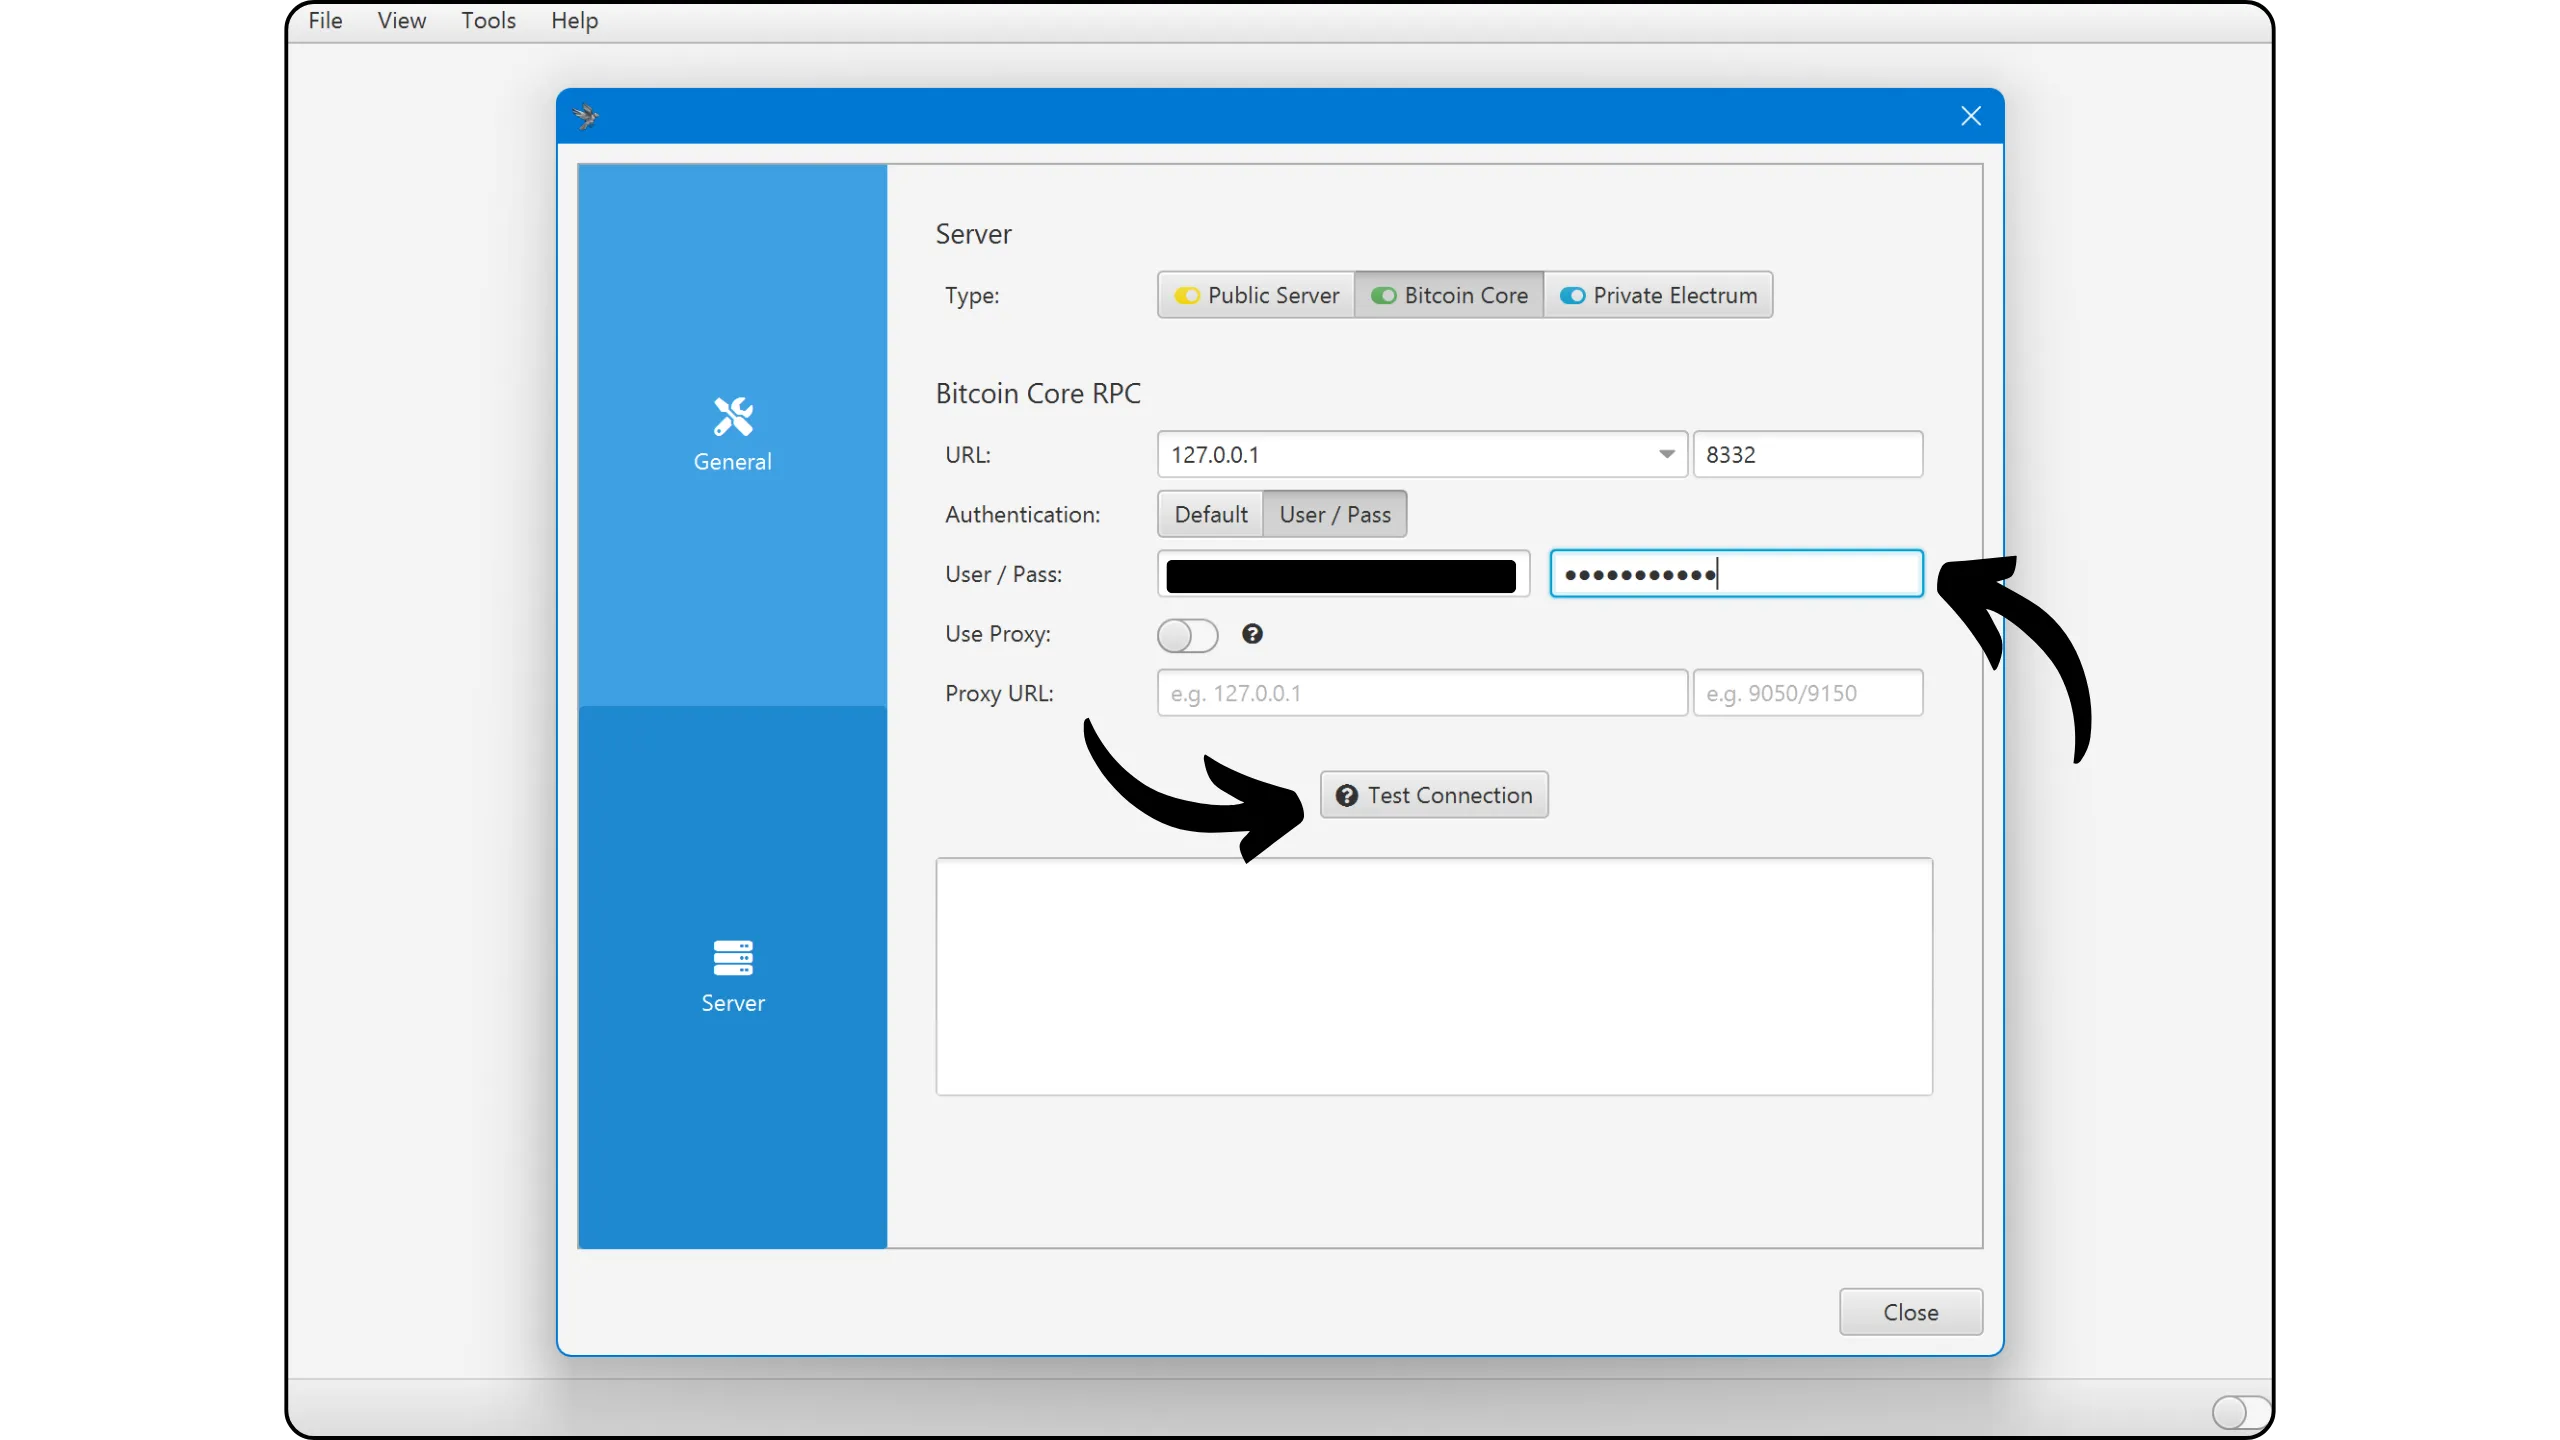Toggle the status bar connection switch
Viewport: 2560px width, 1440px height.
pyautogui.click(x=2240, y=1412)
